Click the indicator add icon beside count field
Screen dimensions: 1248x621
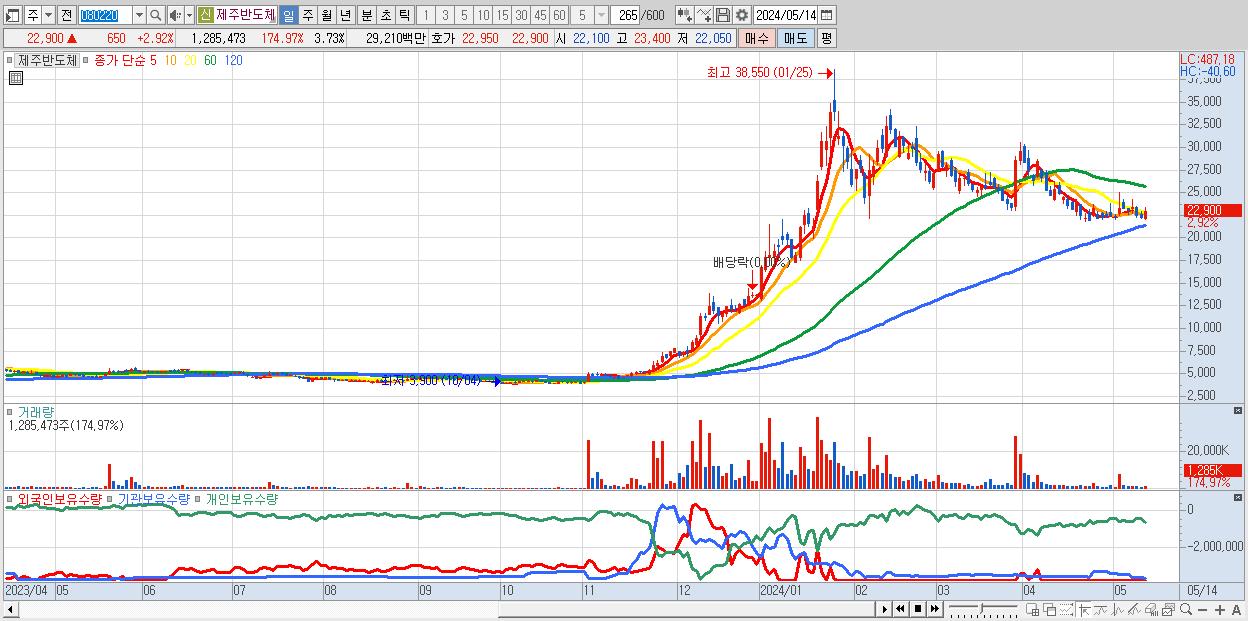pos(685,16)
